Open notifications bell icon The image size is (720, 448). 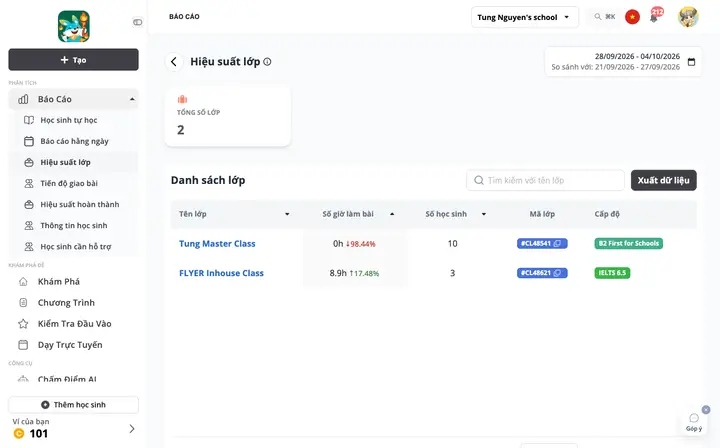pos(654,17)
